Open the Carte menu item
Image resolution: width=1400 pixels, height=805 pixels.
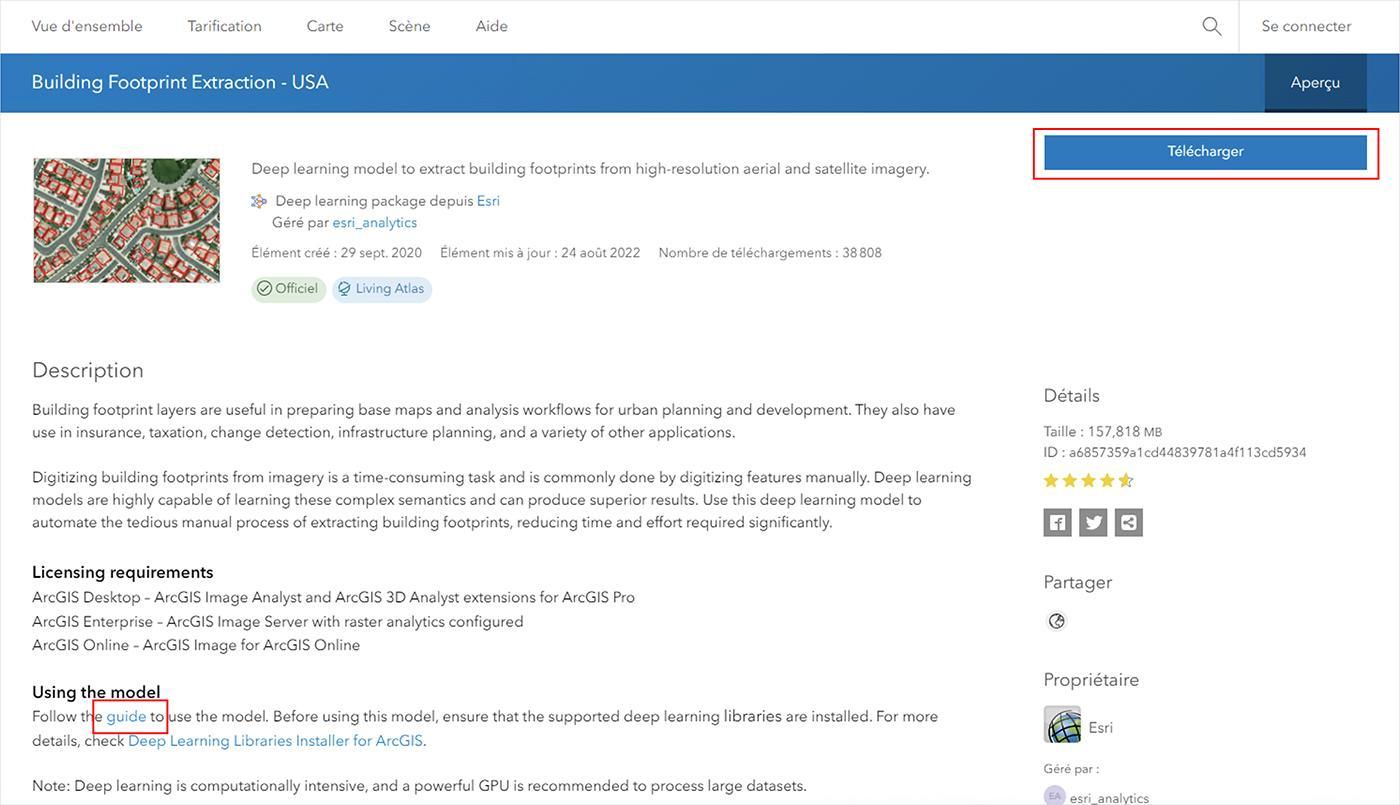(x=325, y=26)
